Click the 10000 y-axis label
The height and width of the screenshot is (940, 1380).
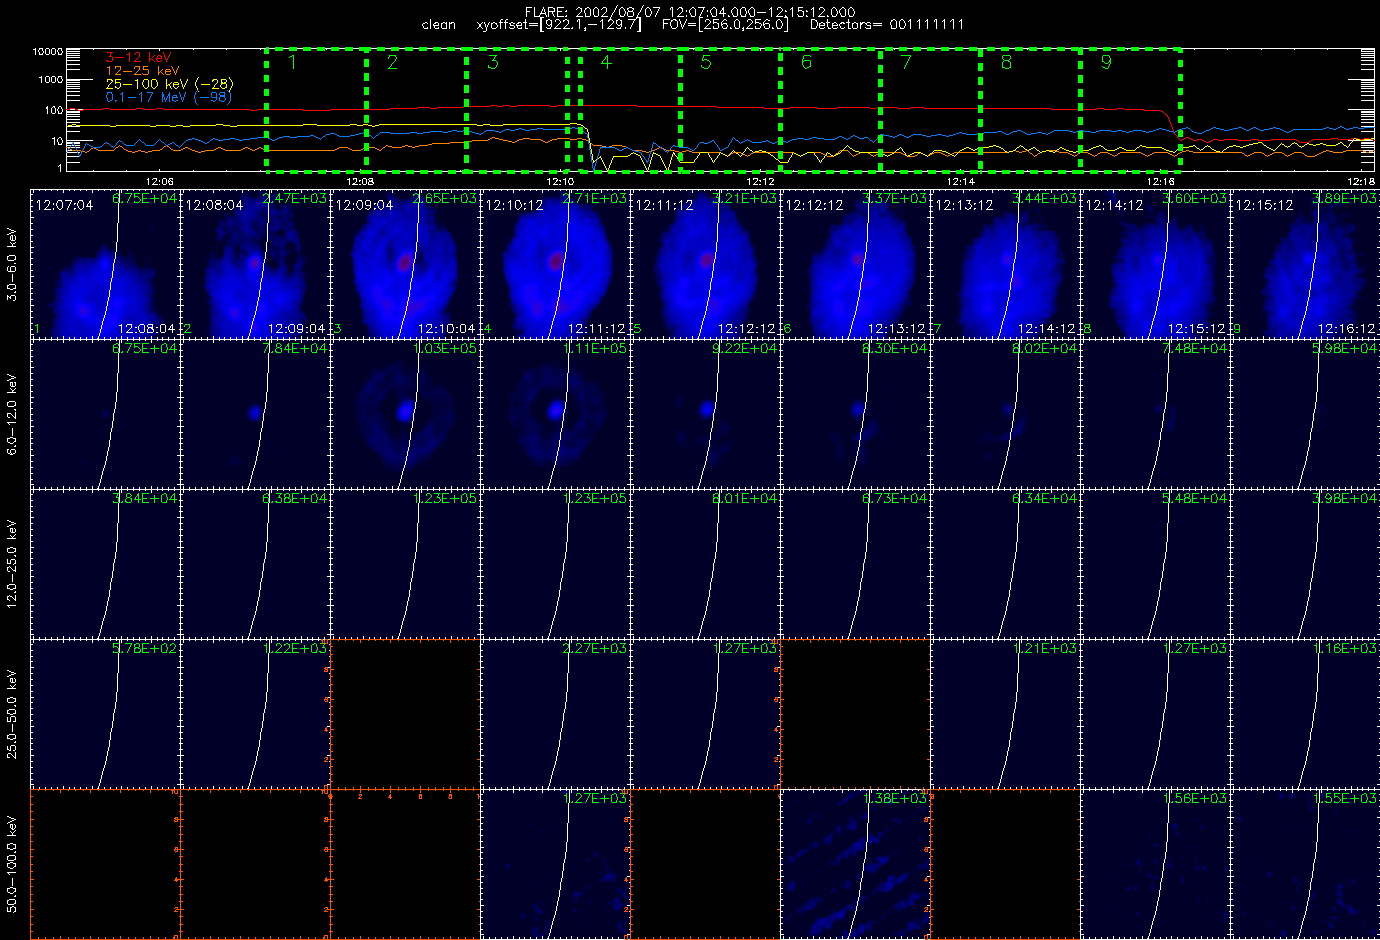(x=48, y=51)
